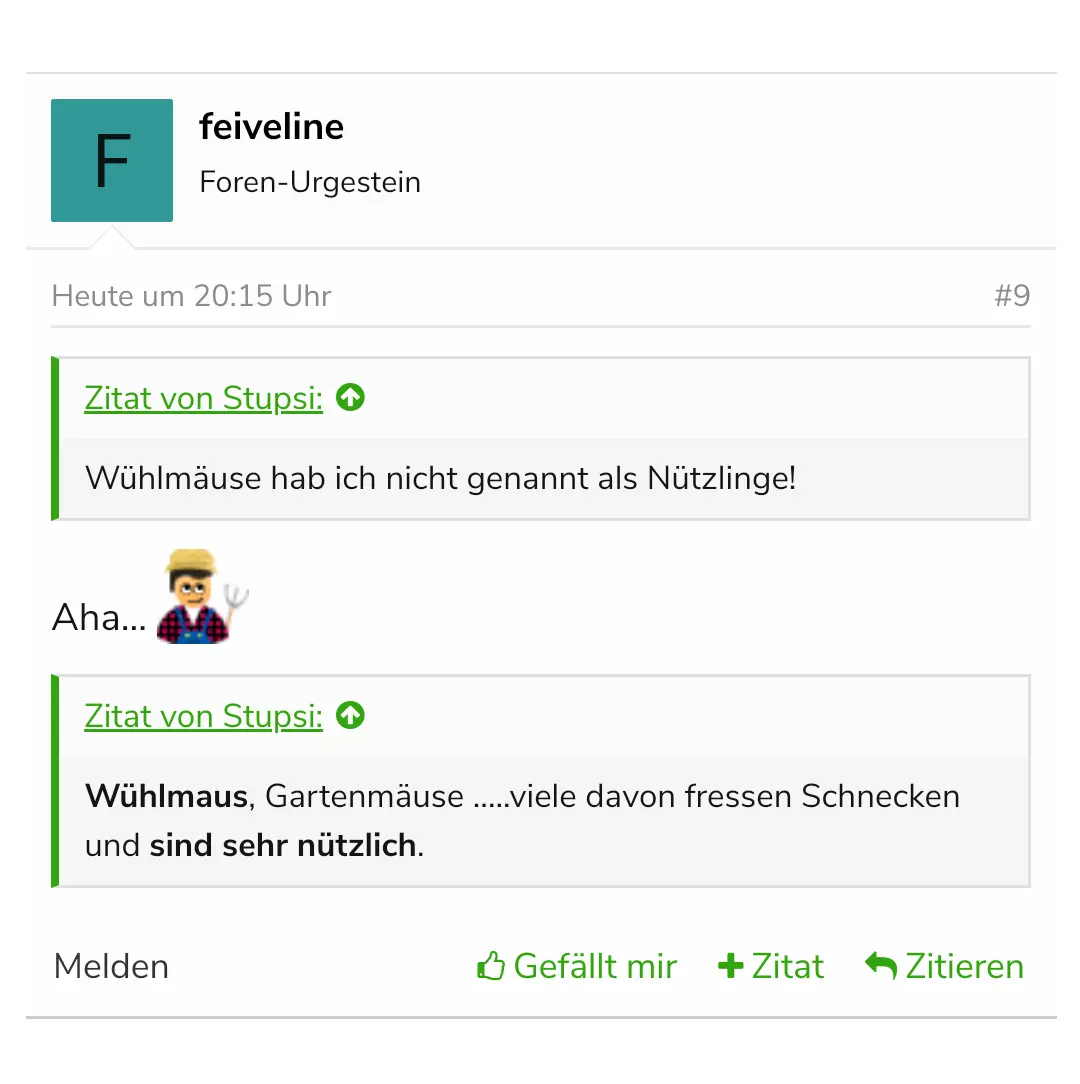Screen dimensions: 1080x1084
Task: Click the thumbs-up icon beside Gefällt mir
Action: (490, 967)
